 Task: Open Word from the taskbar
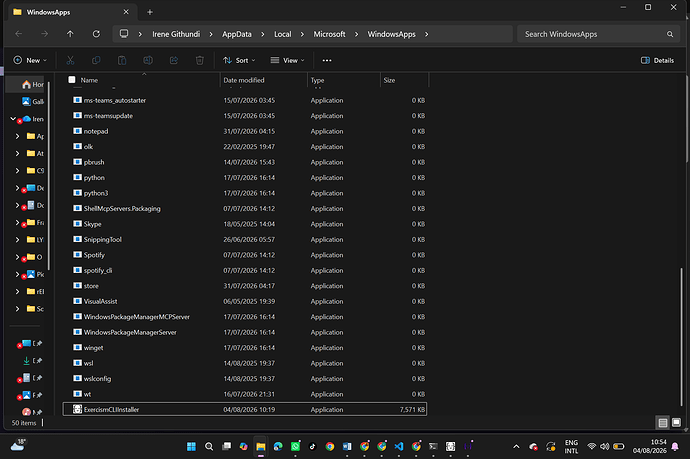347,447
